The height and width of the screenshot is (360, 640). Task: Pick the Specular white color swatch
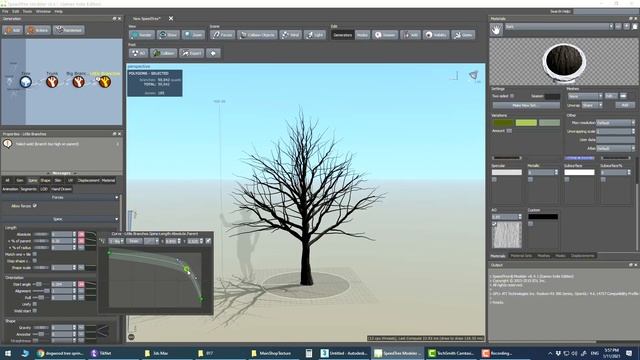tap(507, 172)
